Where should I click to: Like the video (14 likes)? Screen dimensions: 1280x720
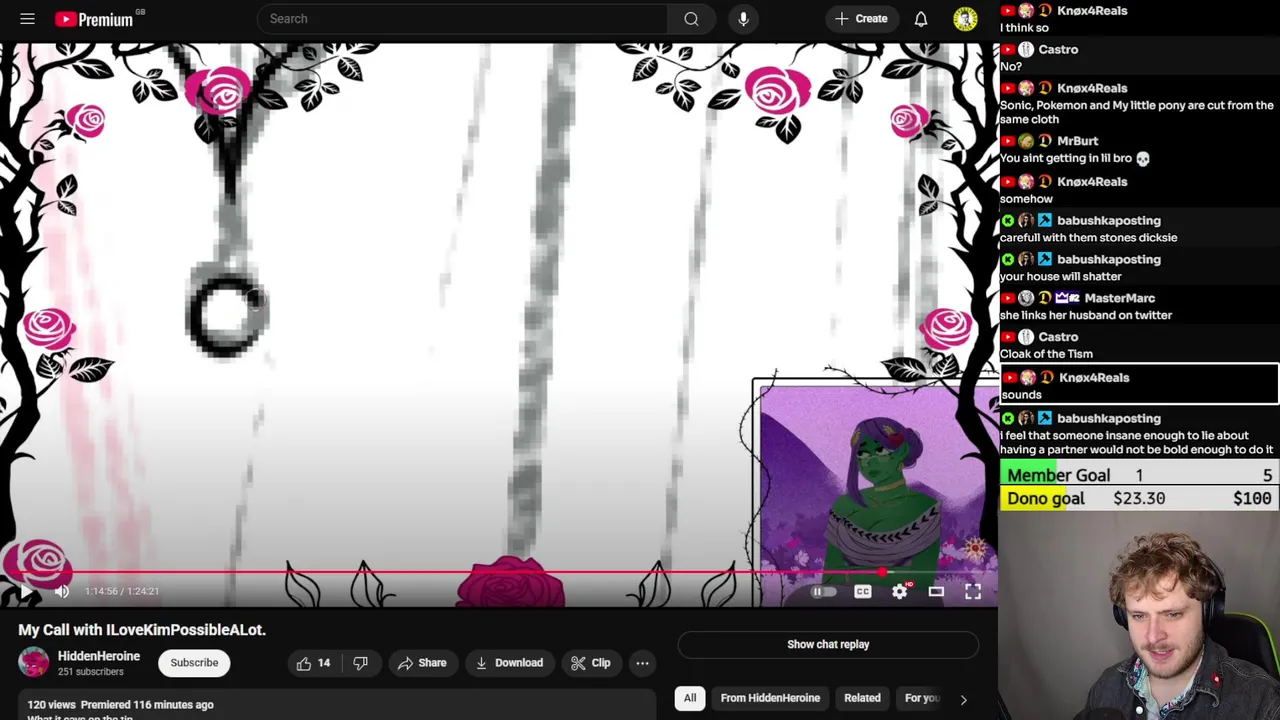click(x=313, y=663)
